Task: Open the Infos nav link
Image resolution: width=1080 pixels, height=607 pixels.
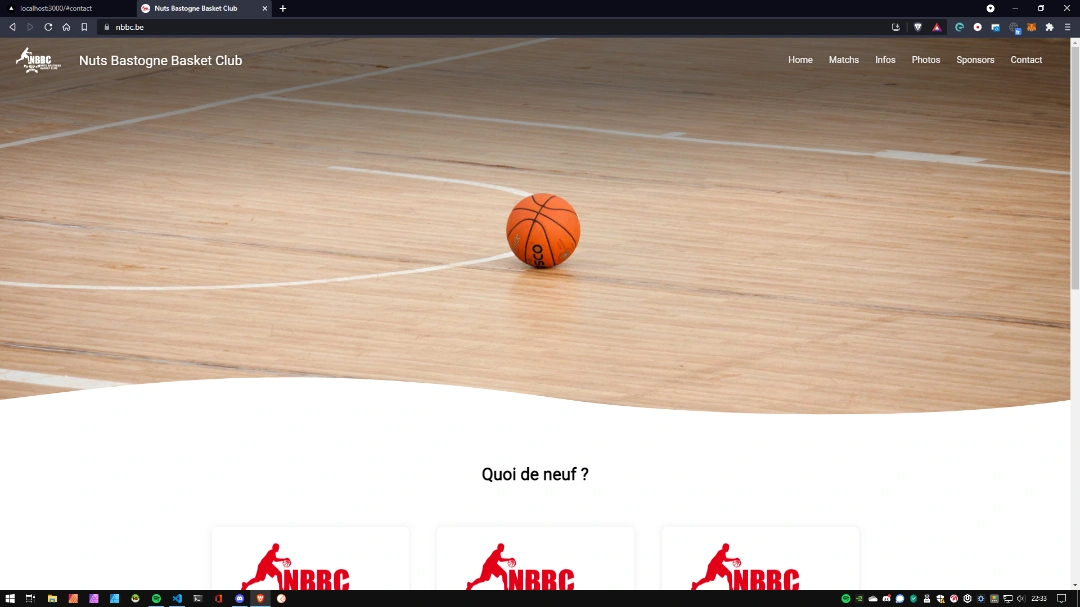Action: point(885,60)
